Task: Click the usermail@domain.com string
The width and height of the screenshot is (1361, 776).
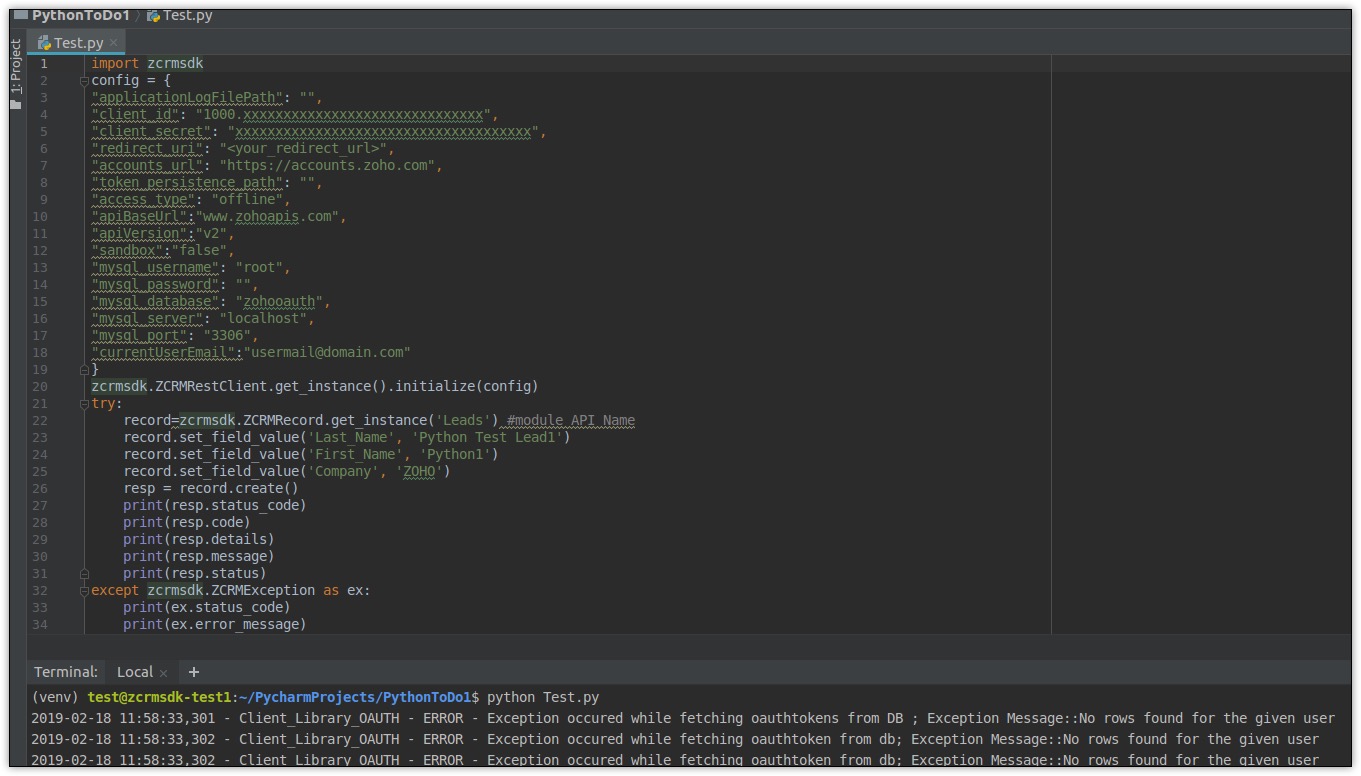Action: click(327, 352)
